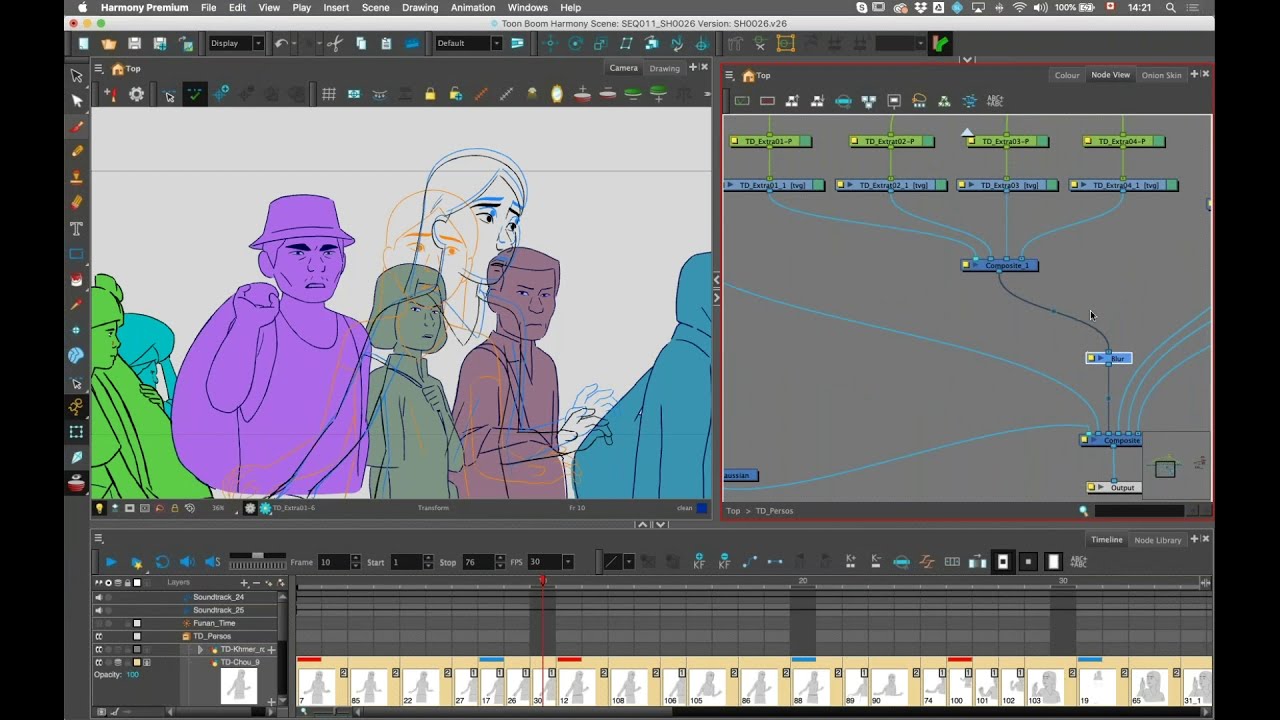Click the ABC rename icon in Node View toolbar

[995, 101]
